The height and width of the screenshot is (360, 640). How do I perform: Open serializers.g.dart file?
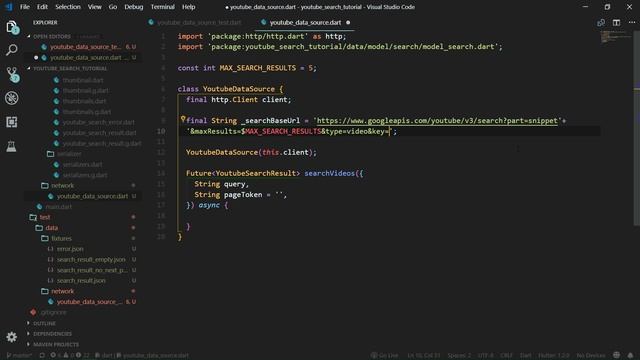click(x=85, y=175)
